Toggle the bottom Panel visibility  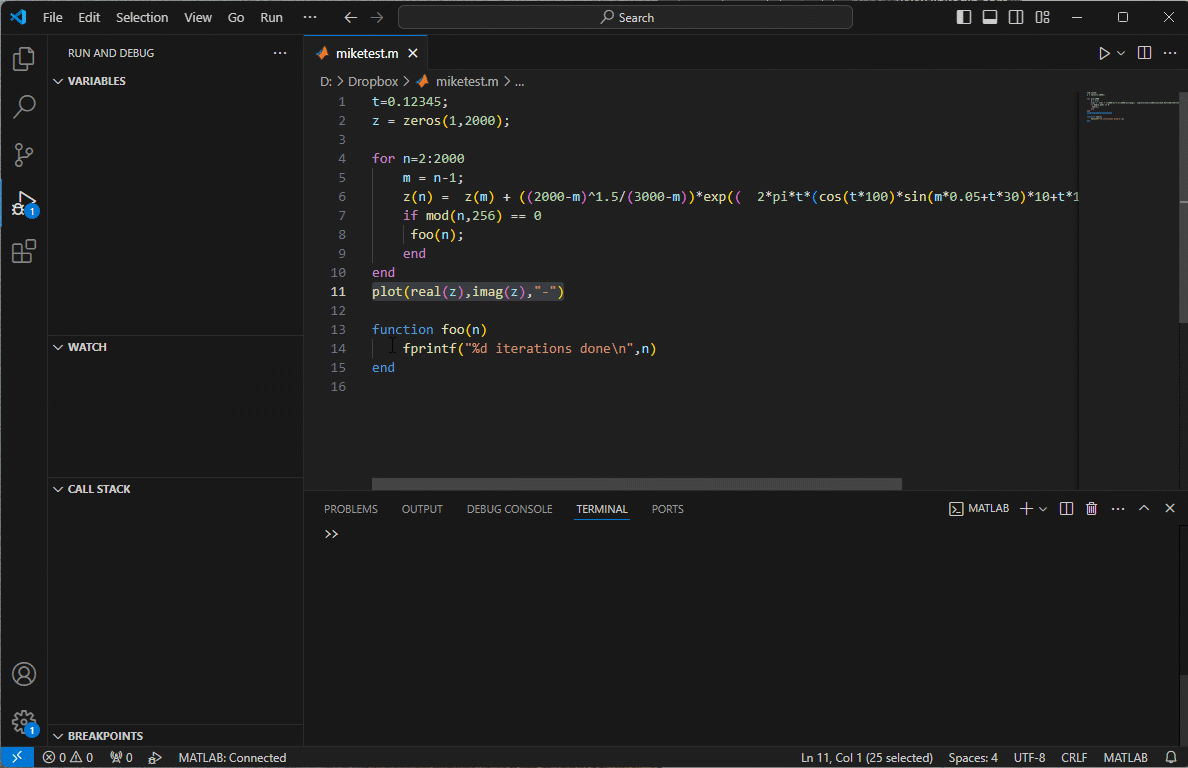click(989, 17)
